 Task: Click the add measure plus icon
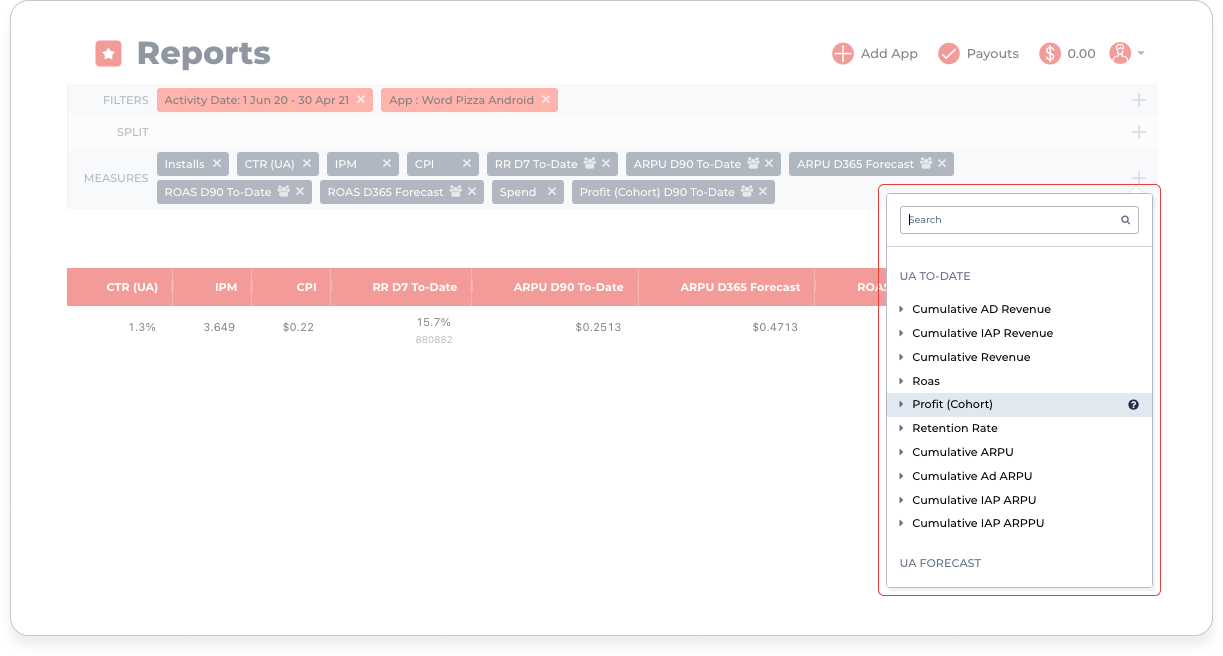tap(1138, 178)
